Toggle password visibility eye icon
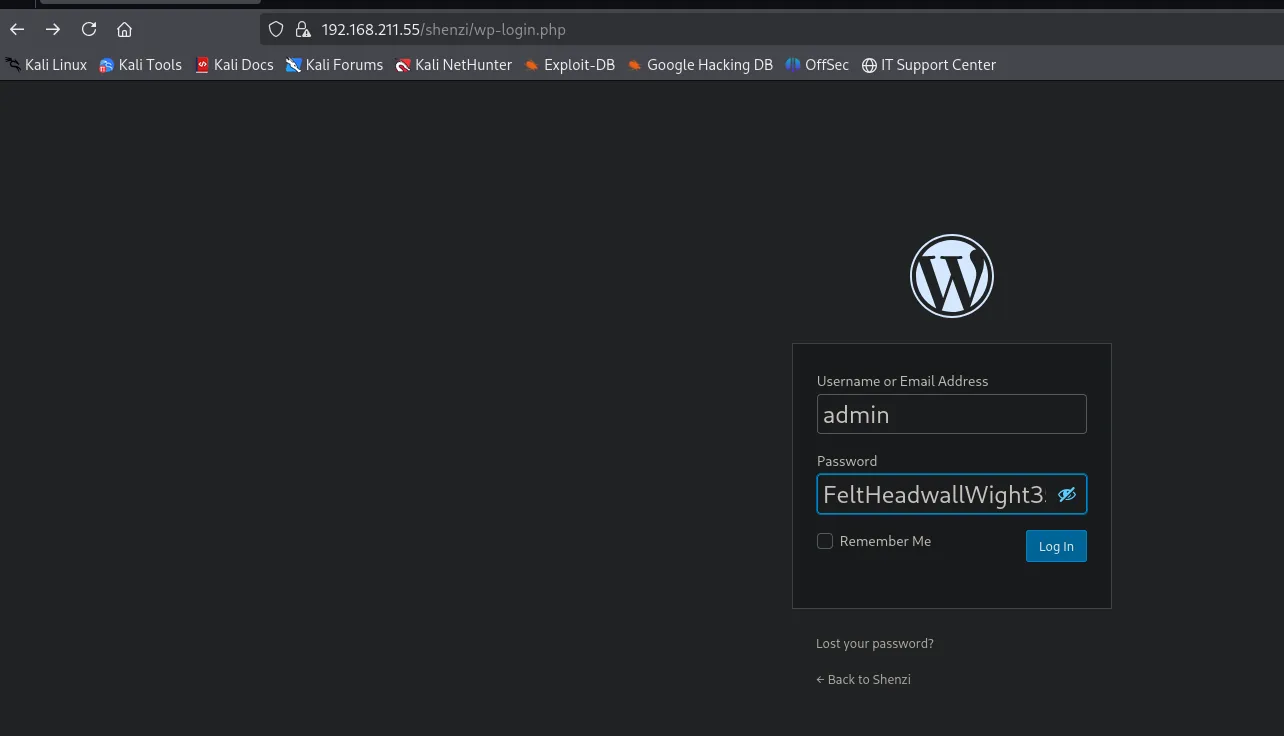 (1067, 494)
